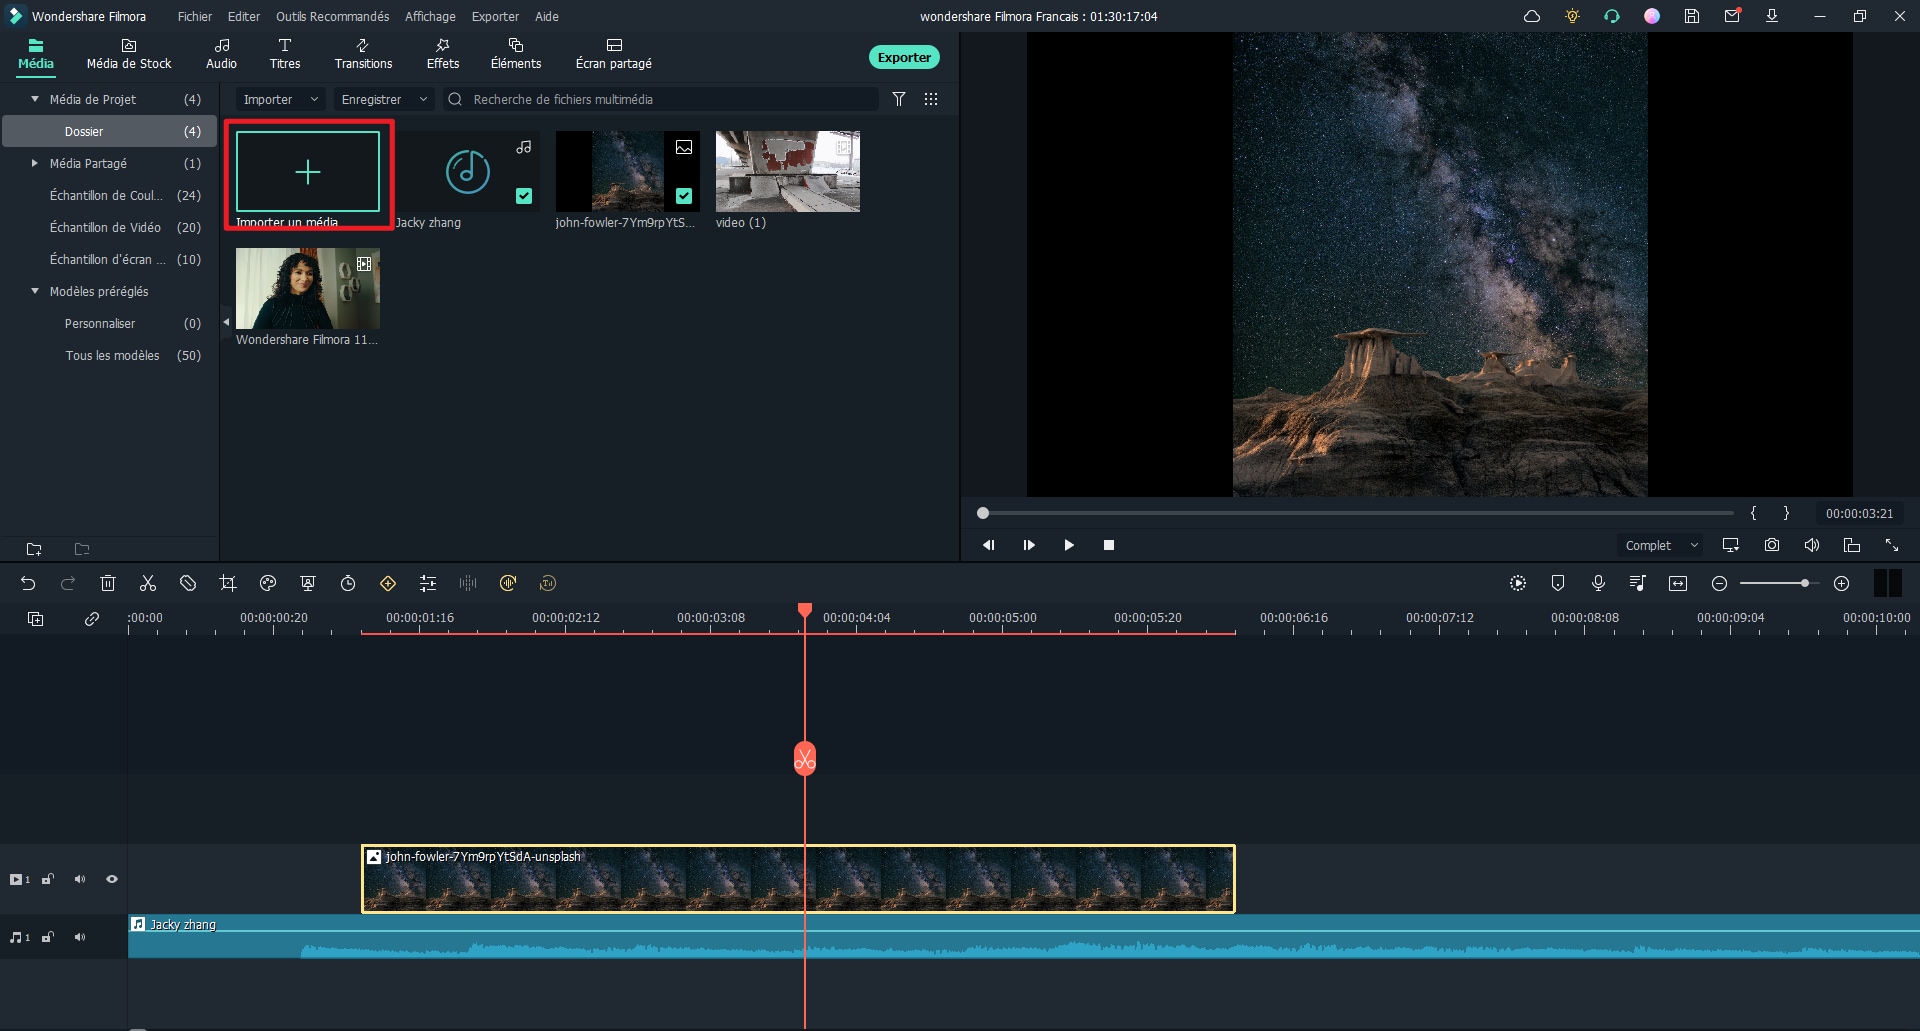This screenshot has height=1031, width=1920.
Task: Open the download icon in title bar
Action: pyautogui.click(x=1772, y=16)
